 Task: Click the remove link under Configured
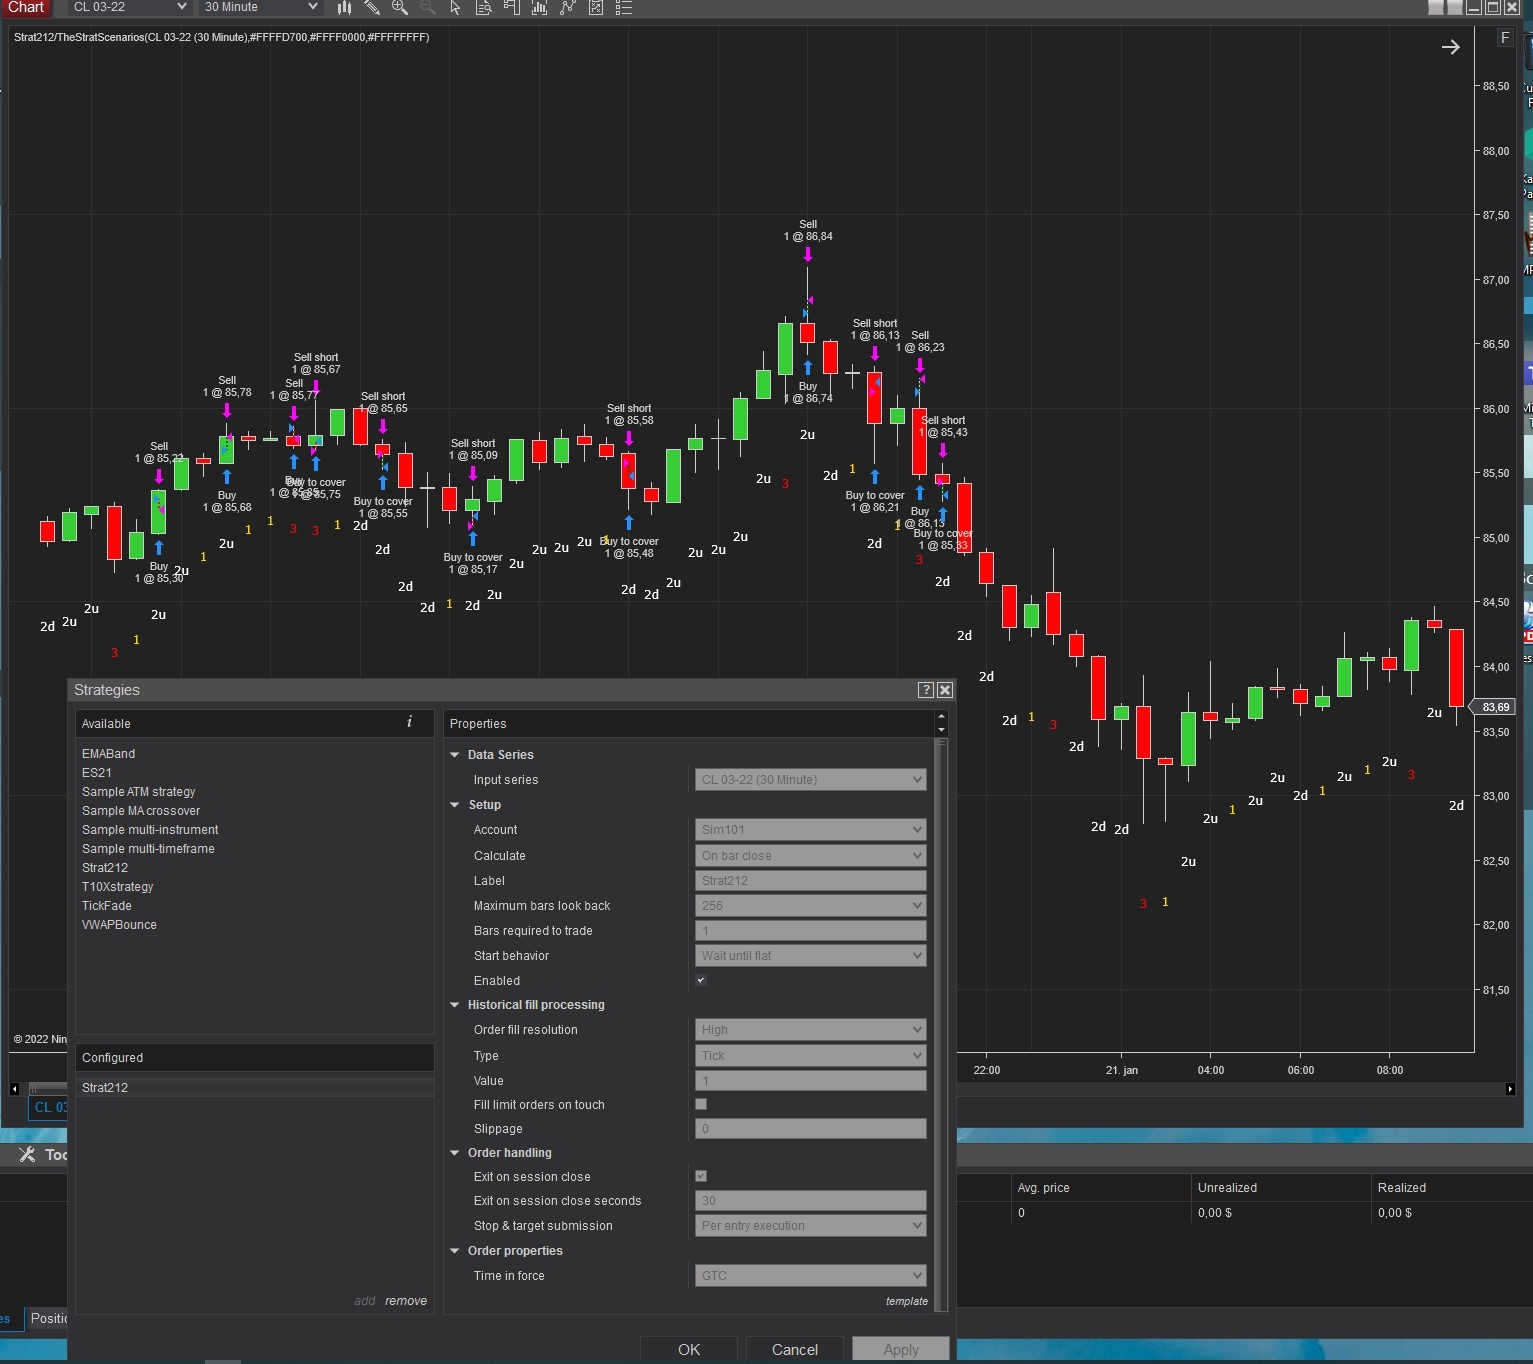coord(406,1301)
